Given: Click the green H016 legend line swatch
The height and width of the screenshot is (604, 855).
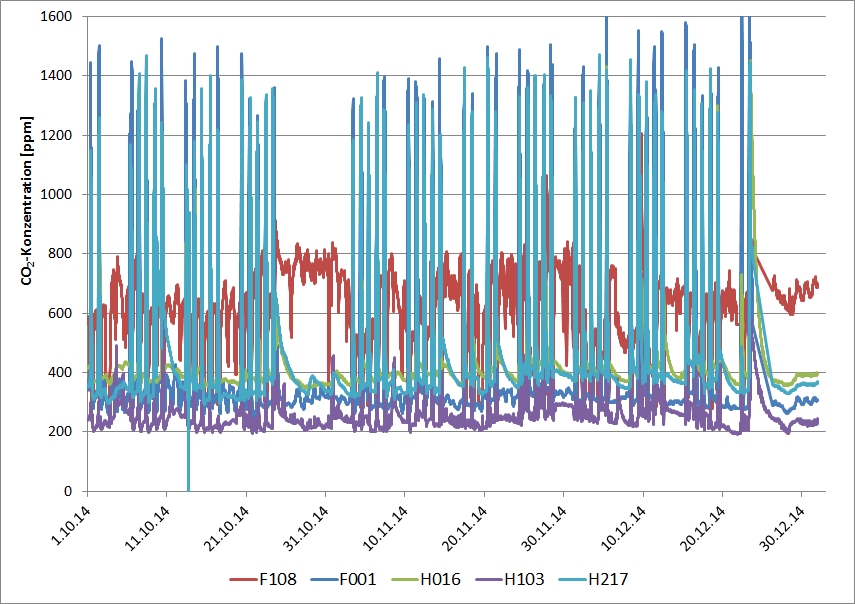Looking at the screenshot, I should pos(406,579).
